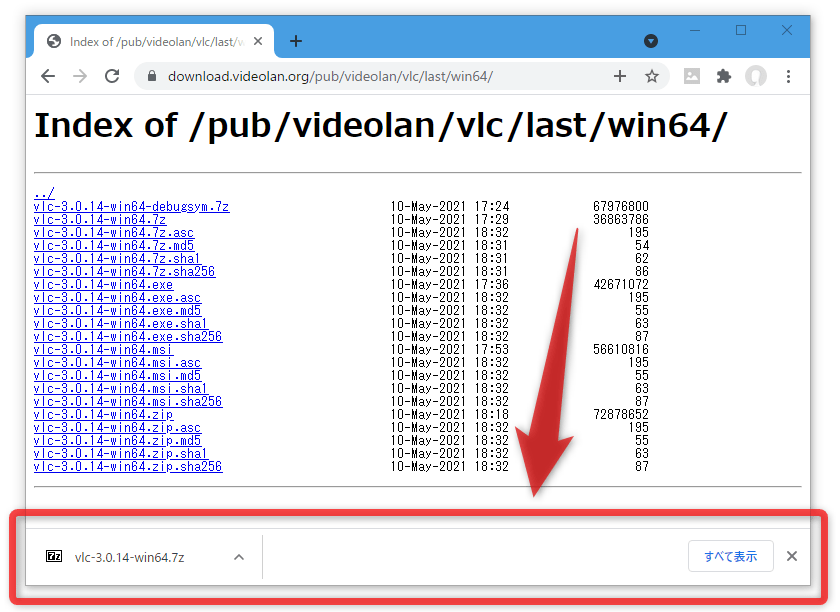
Task: Open the profile avatar icon
Action: 756,77
